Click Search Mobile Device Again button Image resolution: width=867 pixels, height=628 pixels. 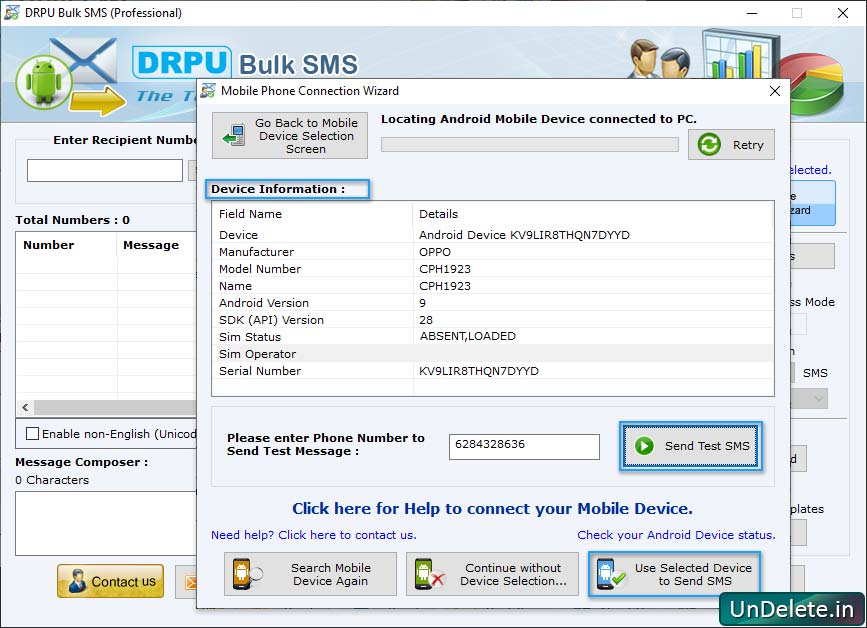310,574
